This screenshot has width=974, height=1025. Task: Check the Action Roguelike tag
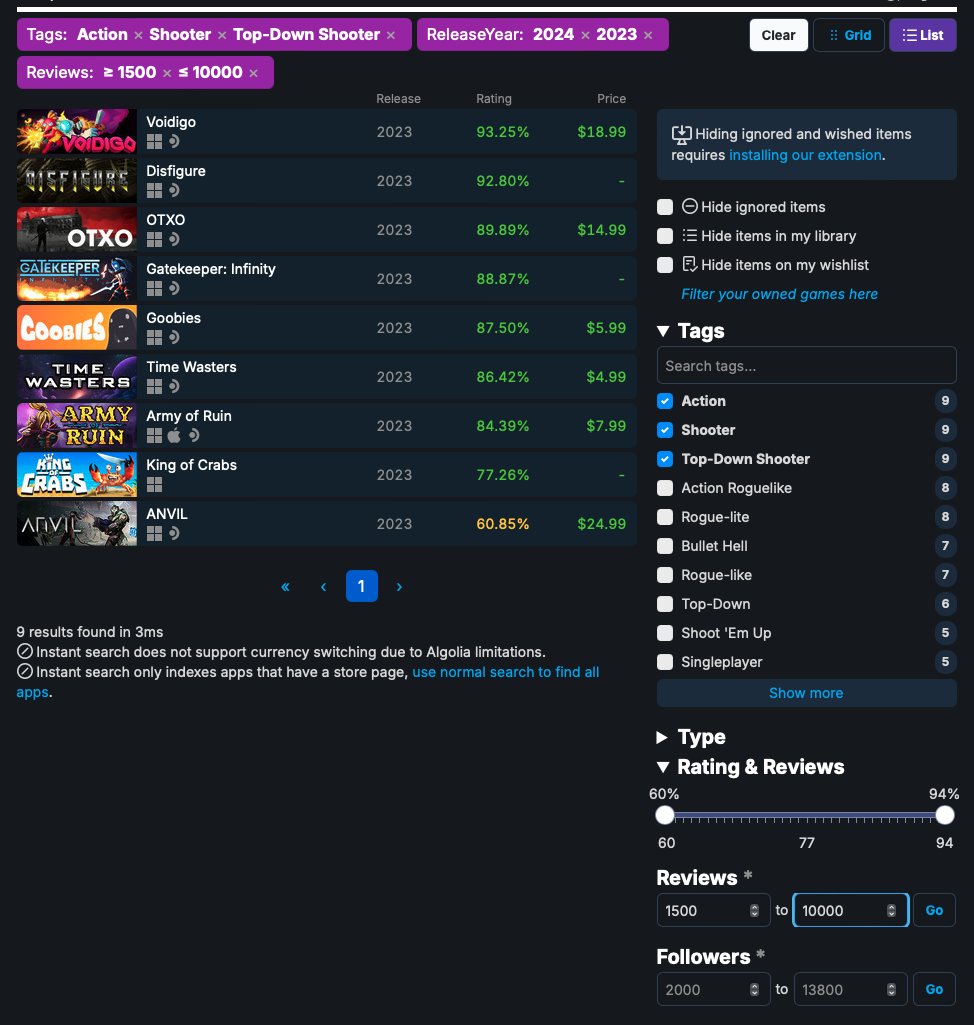coord(665,488)
